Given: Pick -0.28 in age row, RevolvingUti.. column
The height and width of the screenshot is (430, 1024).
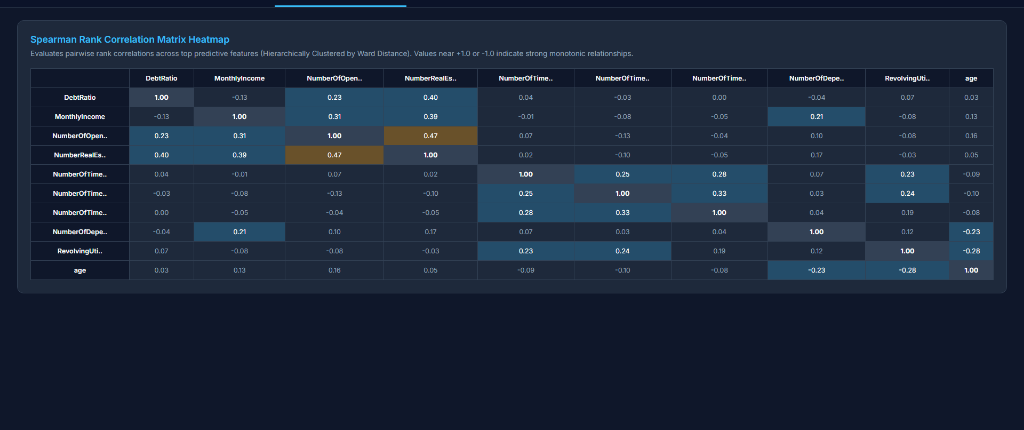Looking at the screenshot, I should point(907,270).
